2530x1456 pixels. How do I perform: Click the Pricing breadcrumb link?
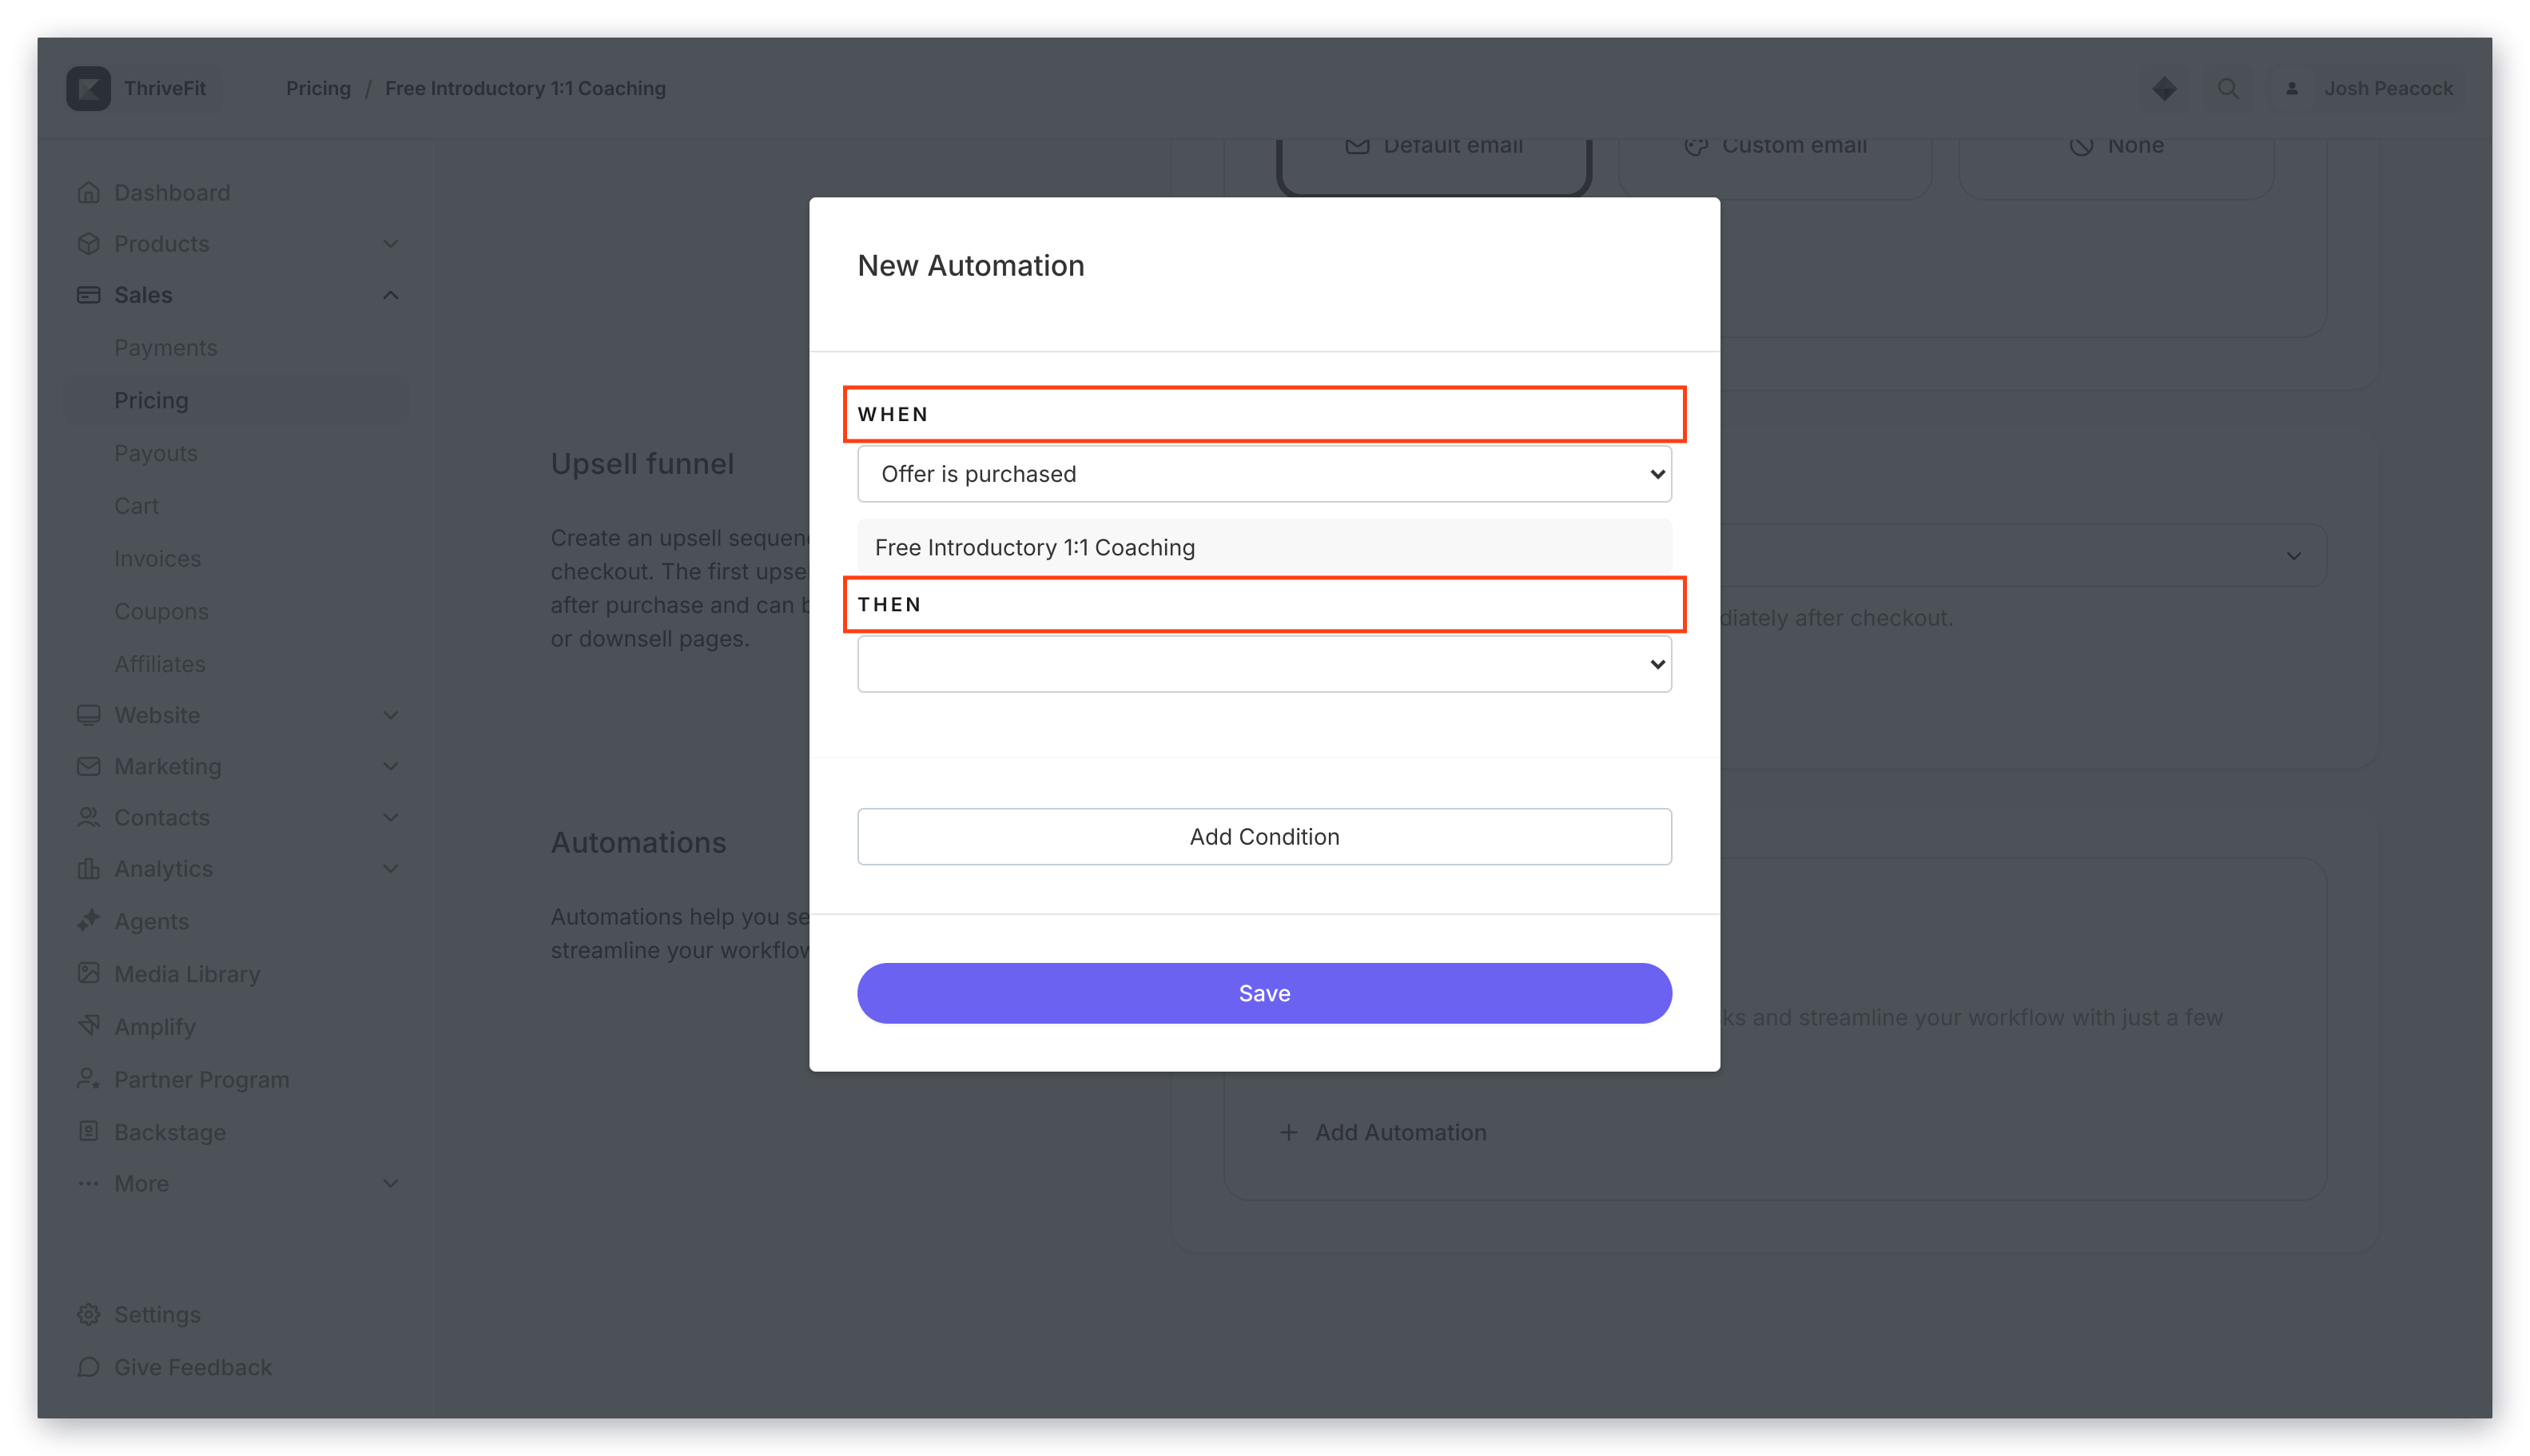(318, 88)
